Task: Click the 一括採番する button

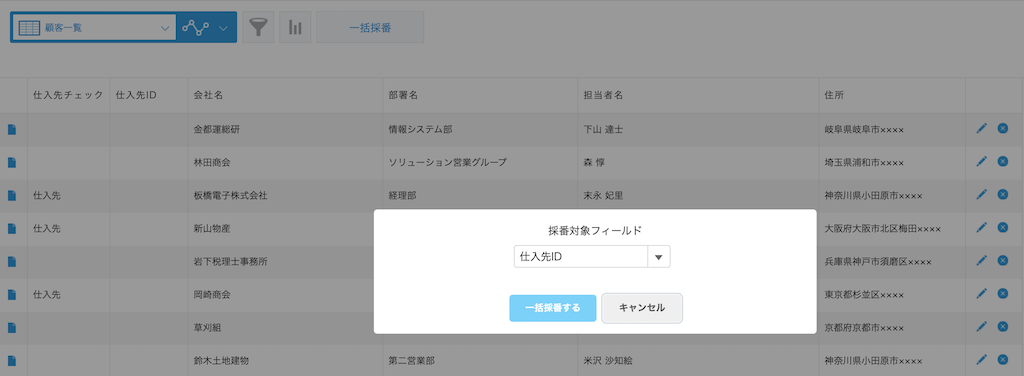Action: pyautogui.click(x=552, y=308)
